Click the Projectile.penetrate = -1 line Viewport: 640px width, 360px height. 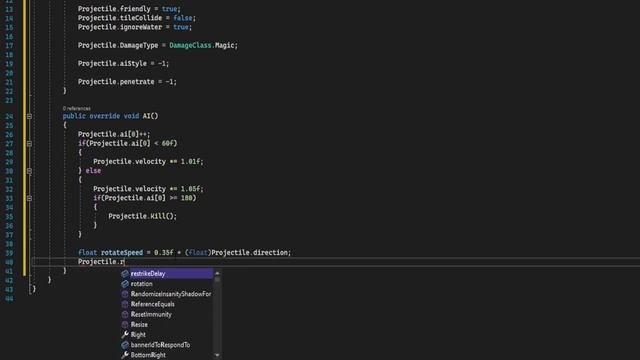coord(127,82)
